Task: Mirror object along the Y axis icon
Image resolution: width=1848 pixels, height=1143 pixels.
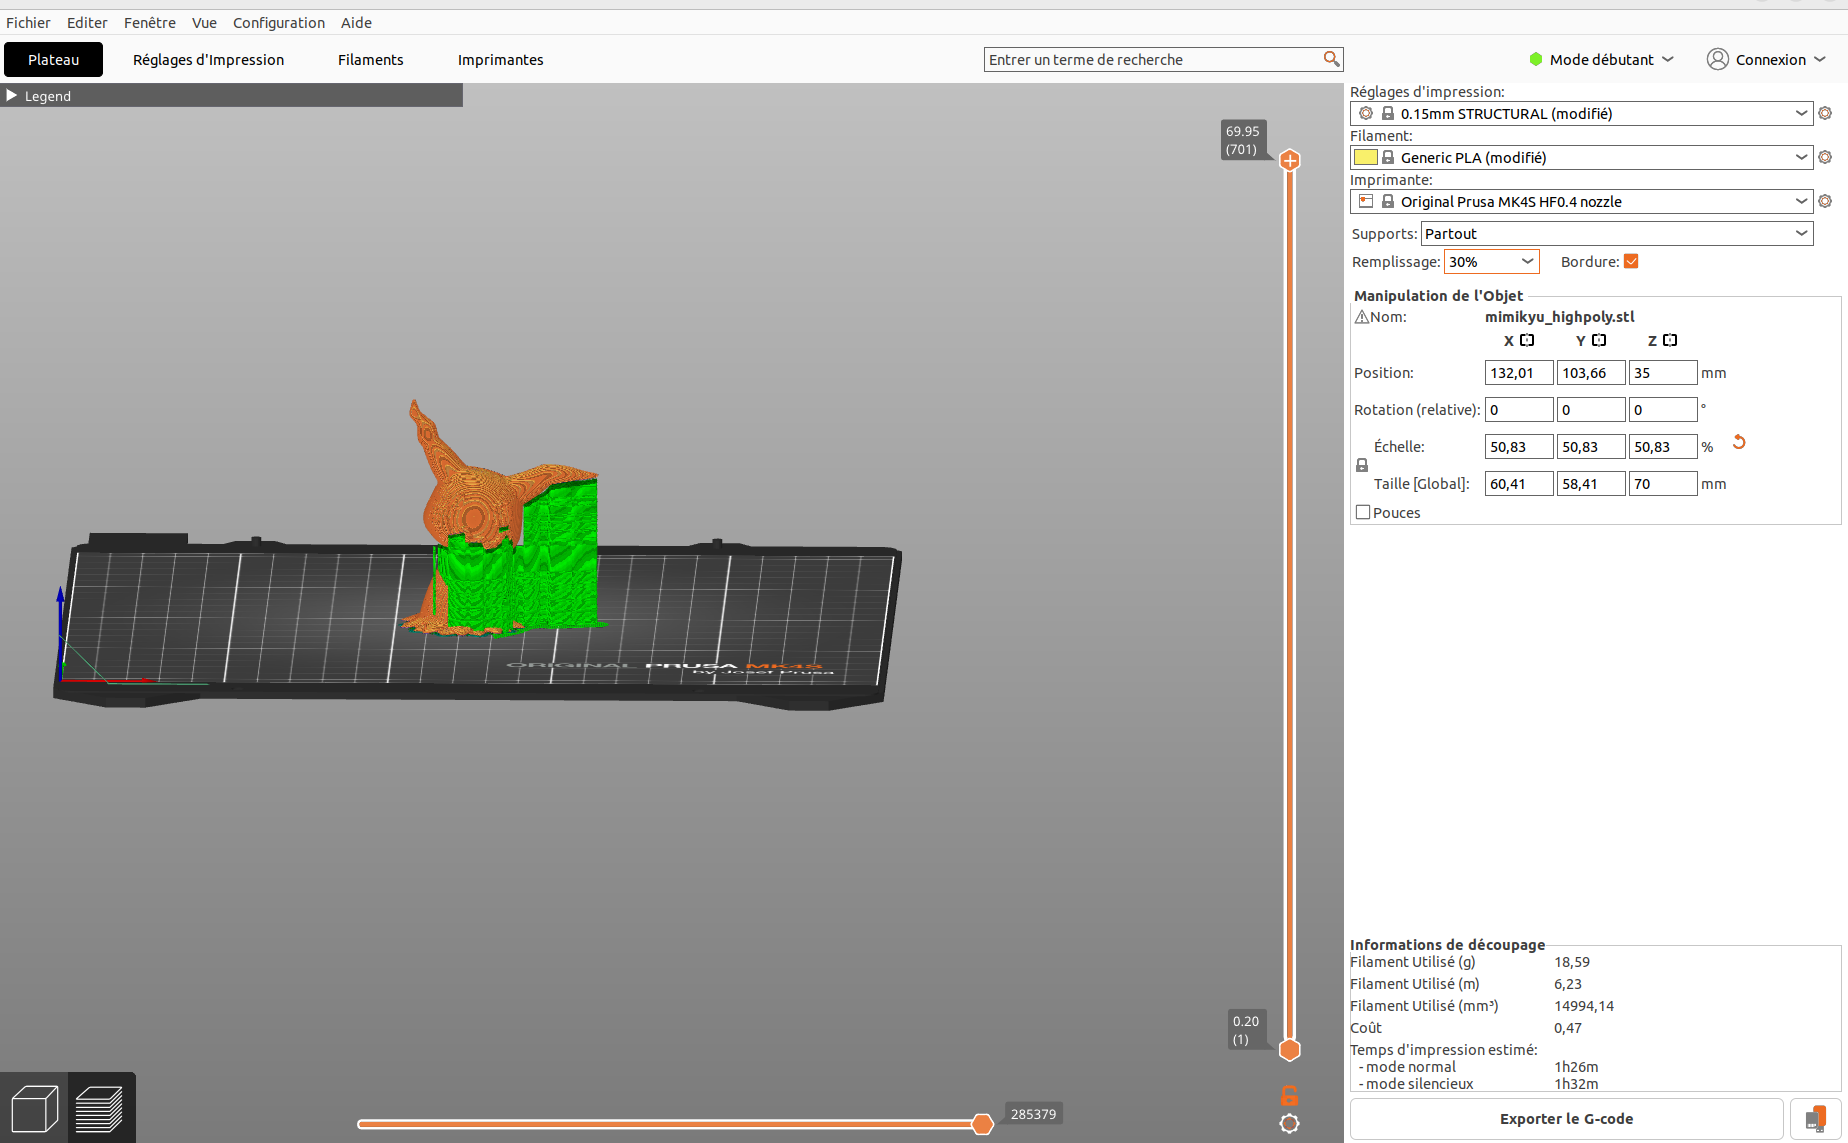Action: [1599, 340]
